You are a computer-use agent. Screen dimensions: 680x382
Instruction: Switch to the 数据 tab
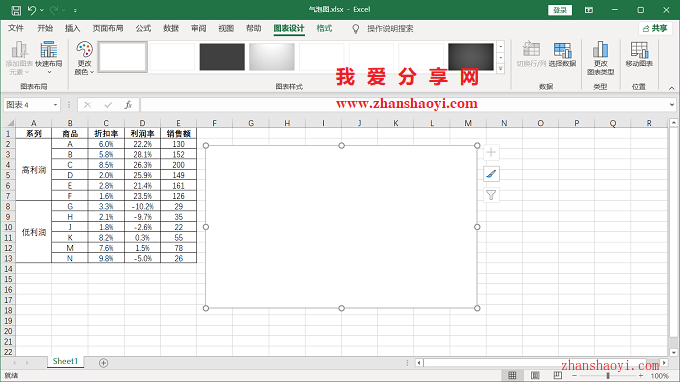click(x=171, y=28)
